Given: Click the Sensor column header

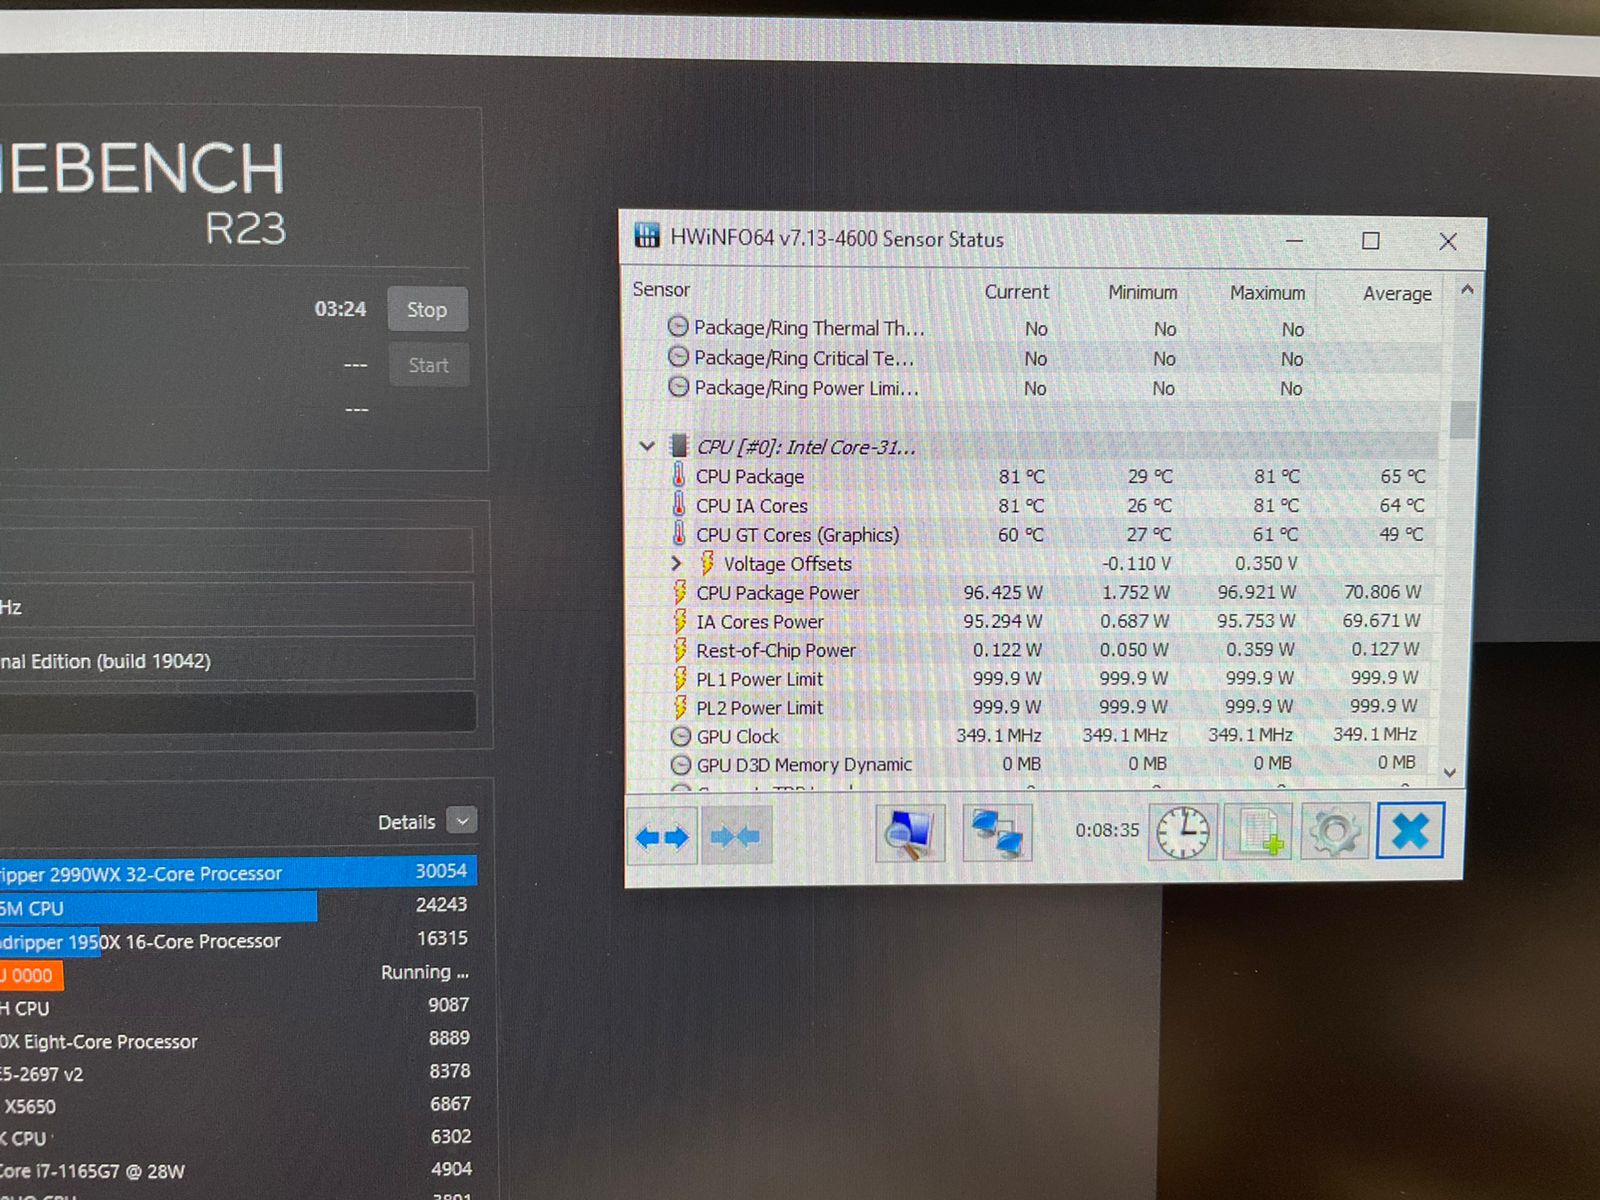Looking at the screenshot, I should coord(661,289).
